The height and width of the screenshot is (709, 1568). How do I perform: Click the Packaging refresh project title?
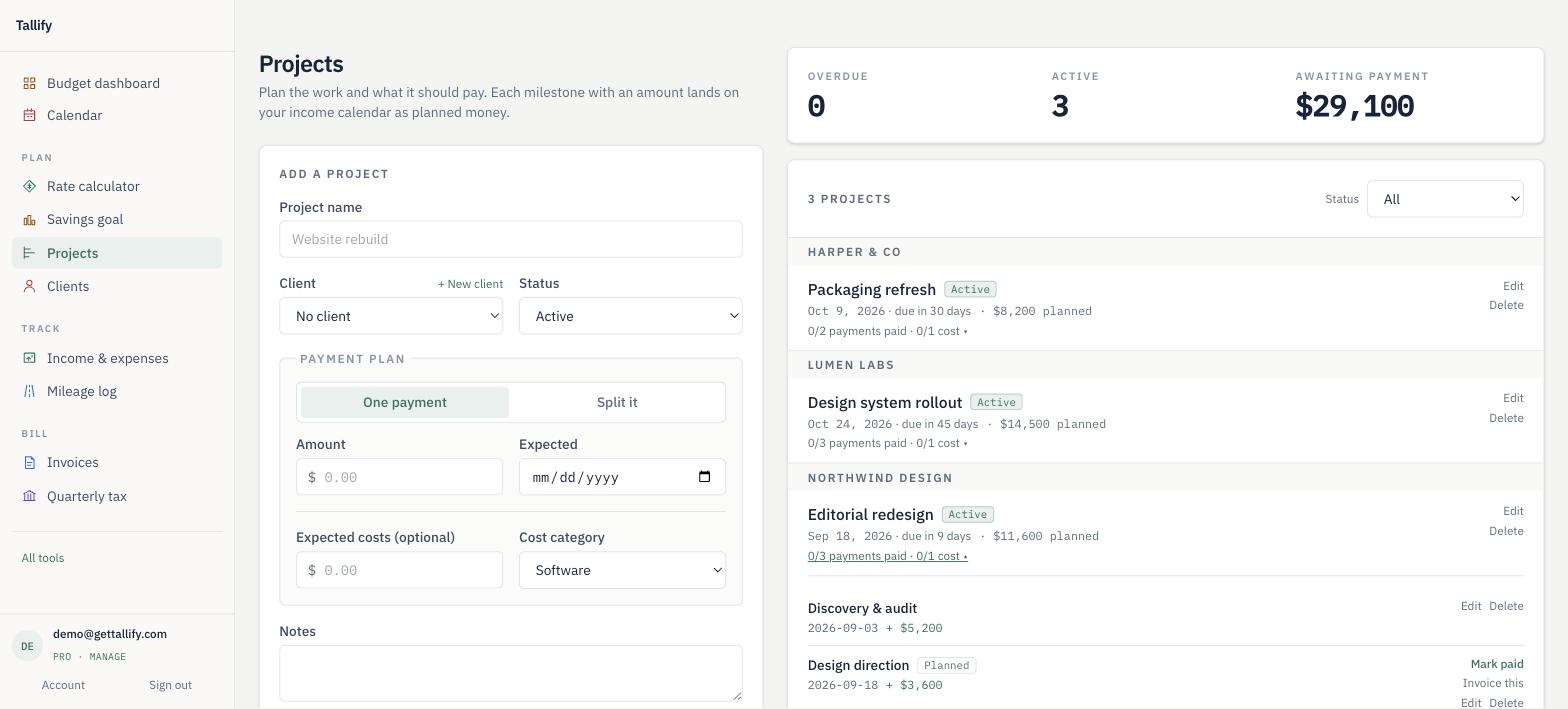pyautogui.click(x=872, y=289)
